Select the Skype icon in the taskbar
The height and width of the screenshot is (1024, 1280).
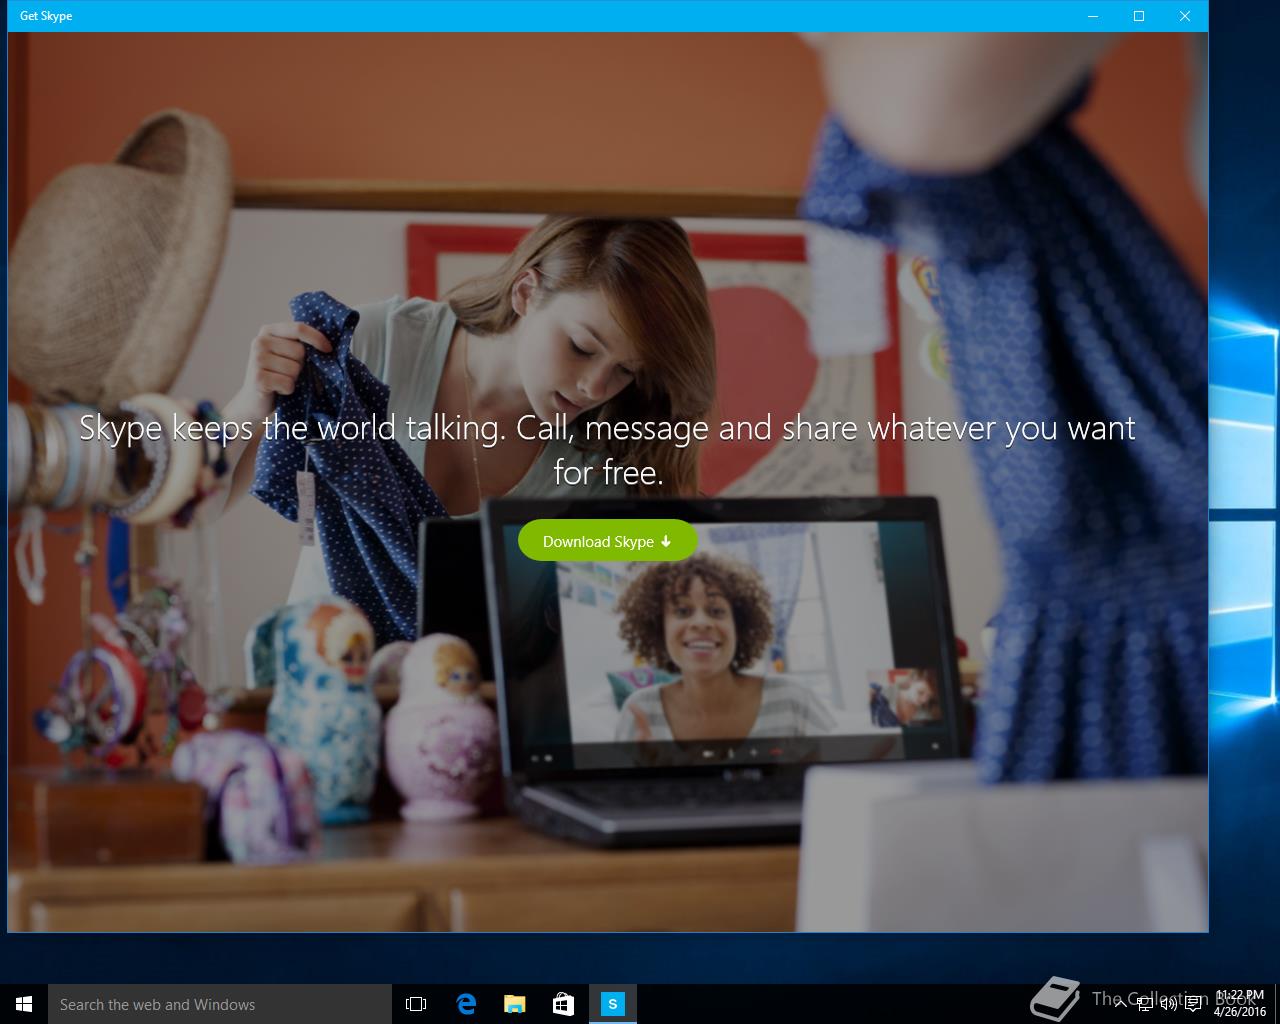612,1004
